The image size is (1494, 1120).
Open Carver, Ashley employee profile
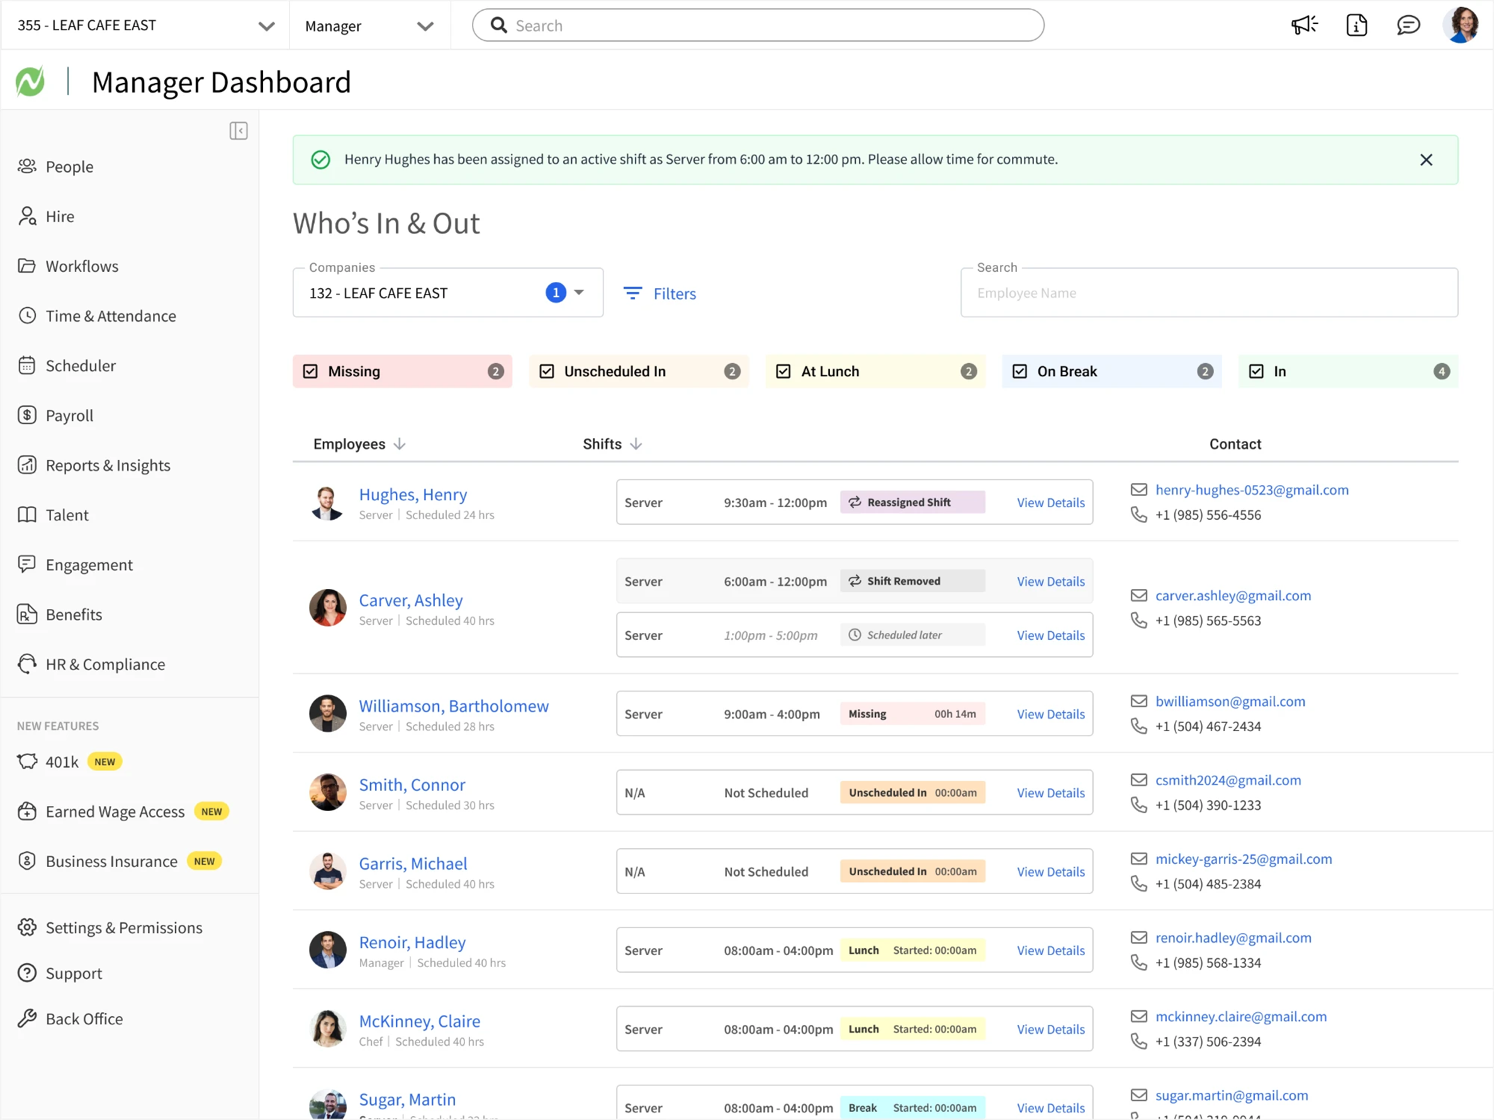point(411,600)
